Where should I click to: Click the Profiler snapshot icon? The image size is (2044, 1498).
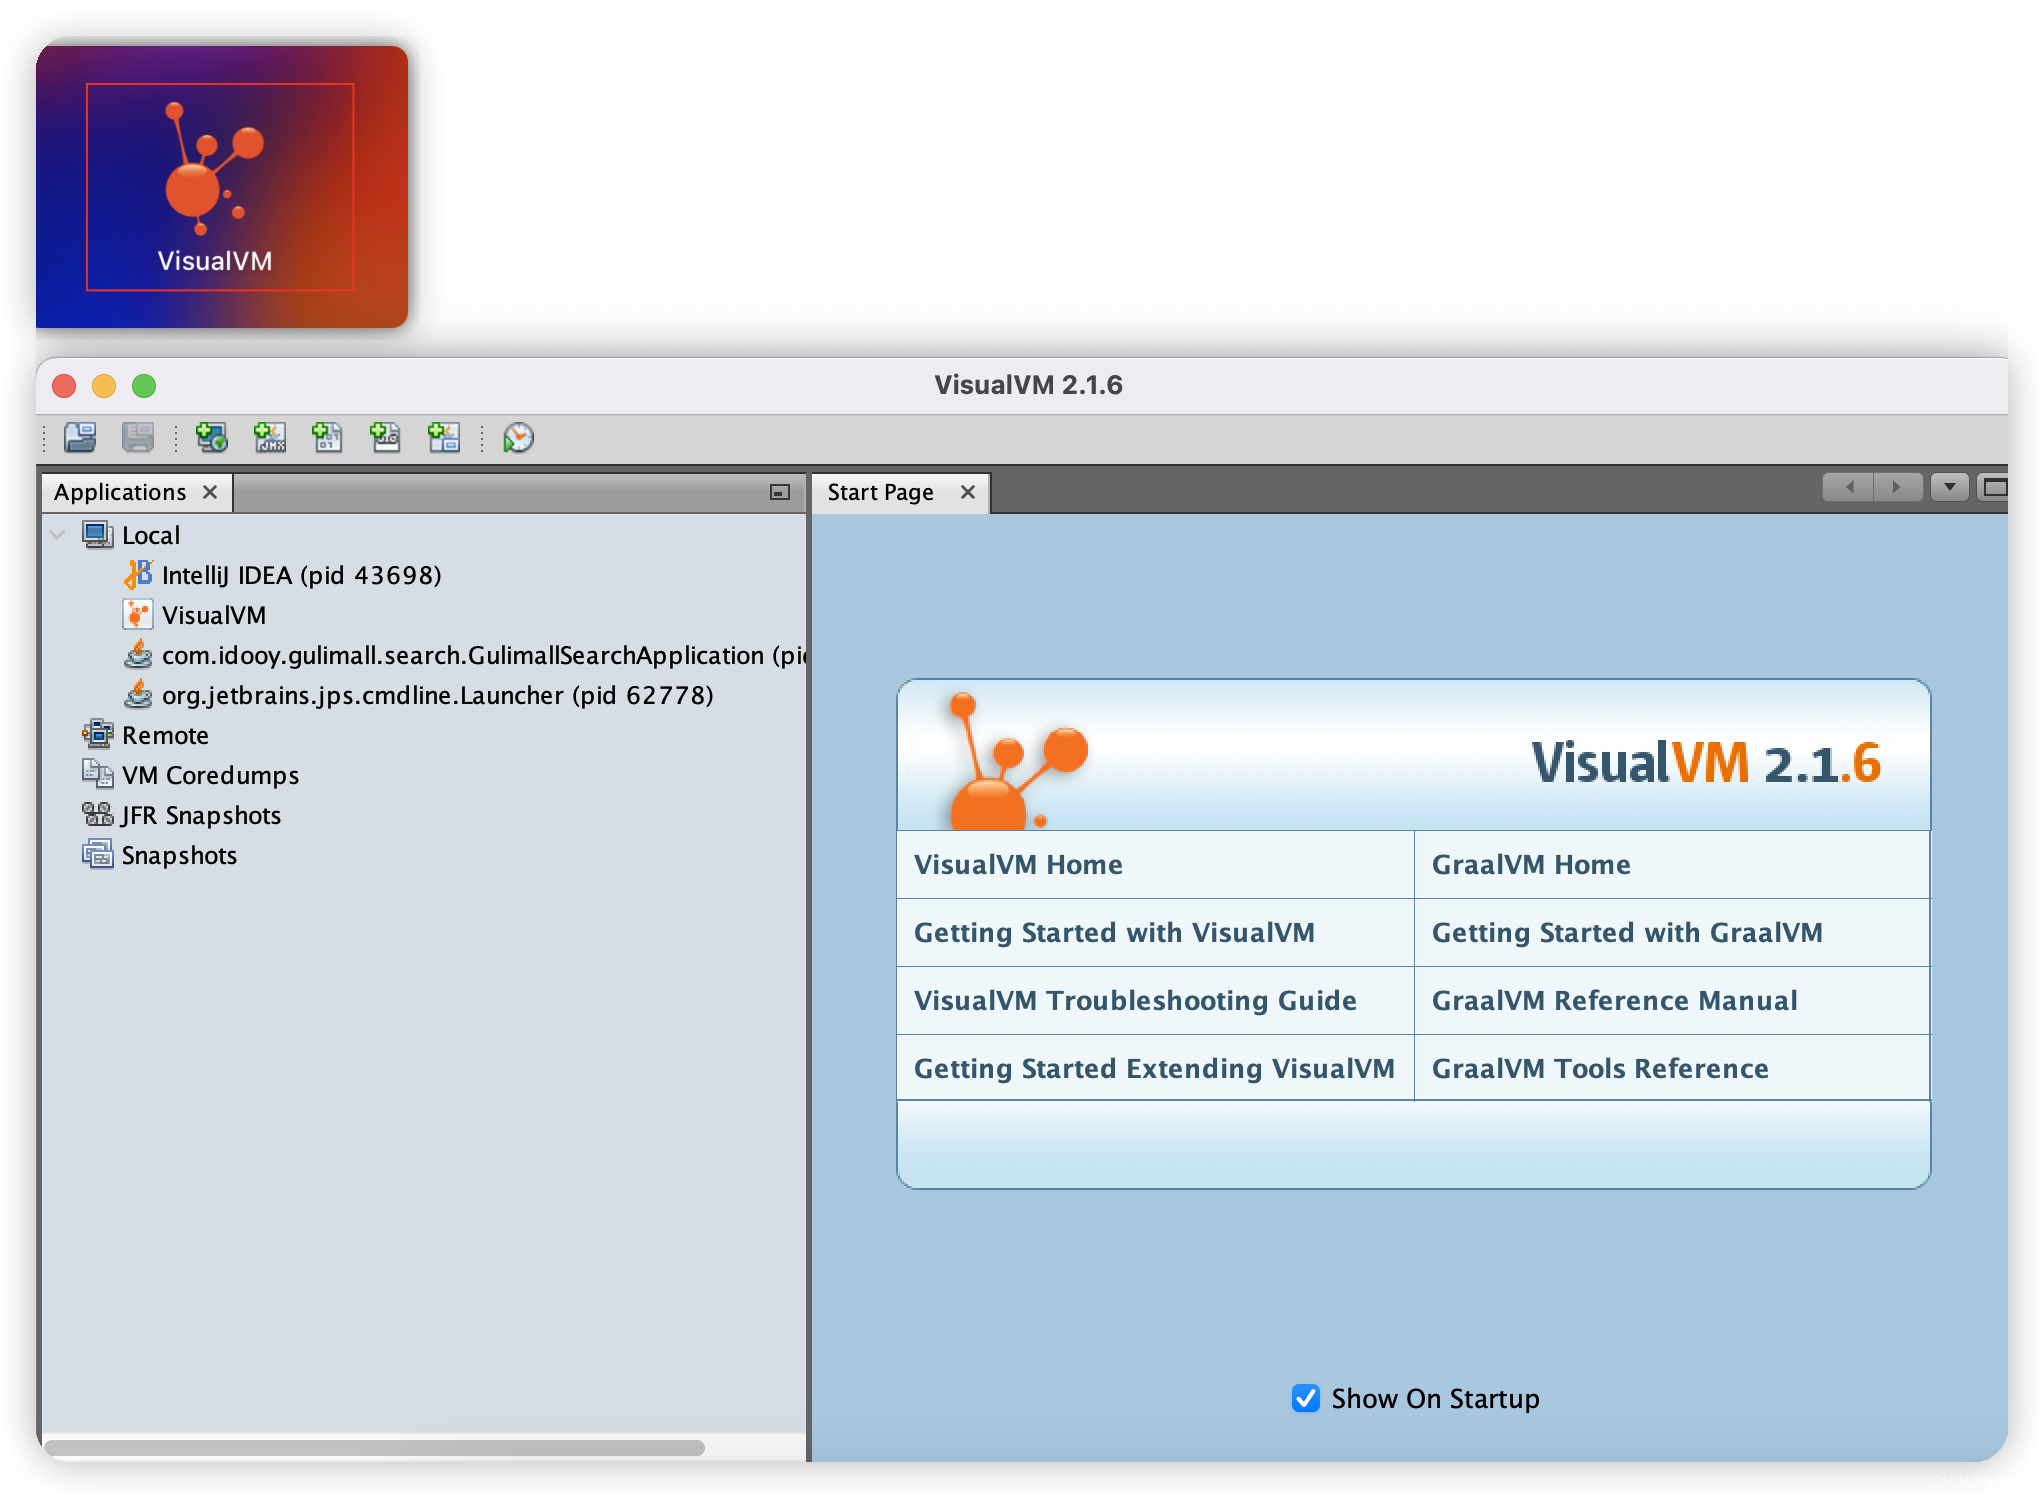coord(446,441)
